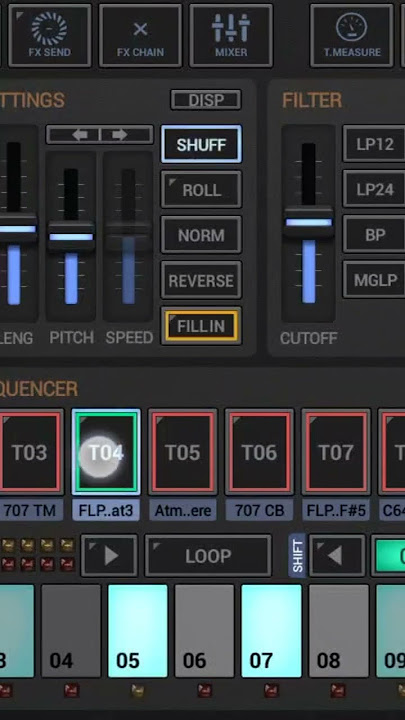This screenshot has height=720, width=405.
Task: Open the FX CHAIN panel
Action: coord(140,35)
